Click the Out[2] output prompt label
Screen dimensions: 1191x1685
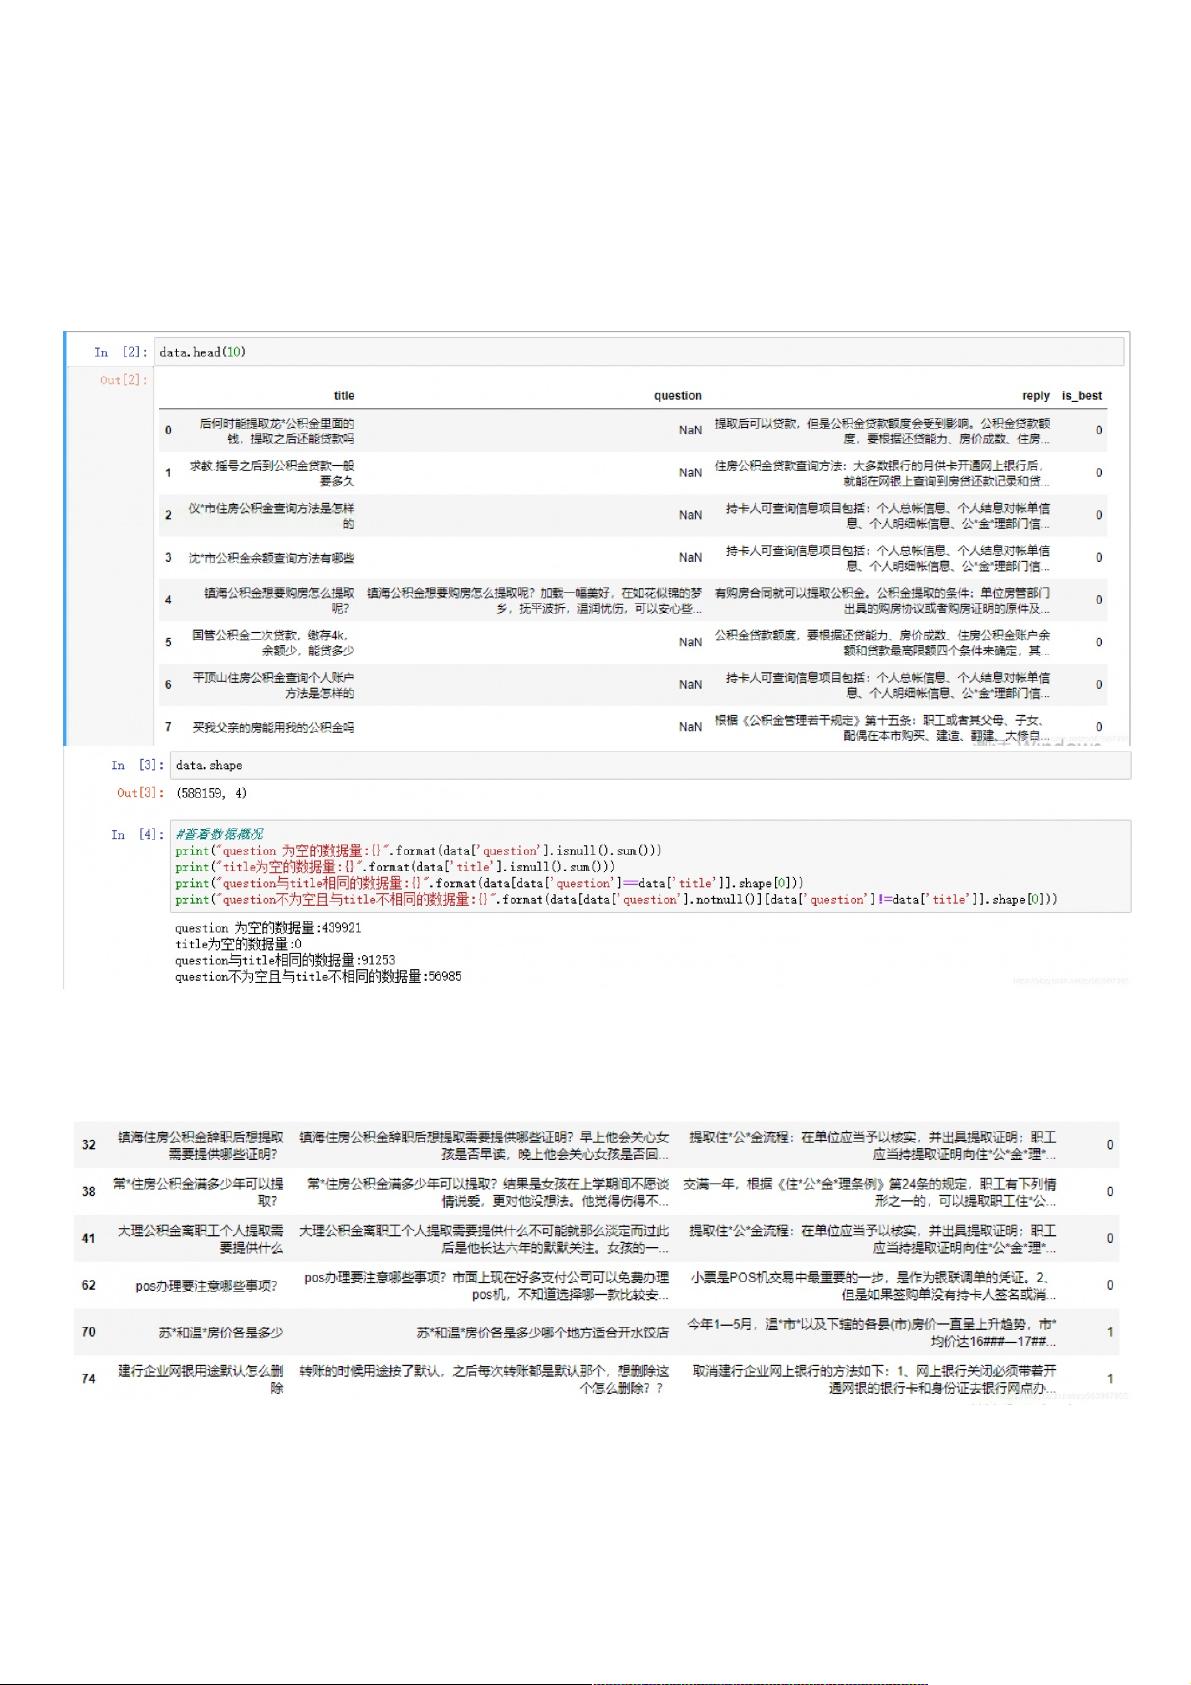click(x=123, y=380)
